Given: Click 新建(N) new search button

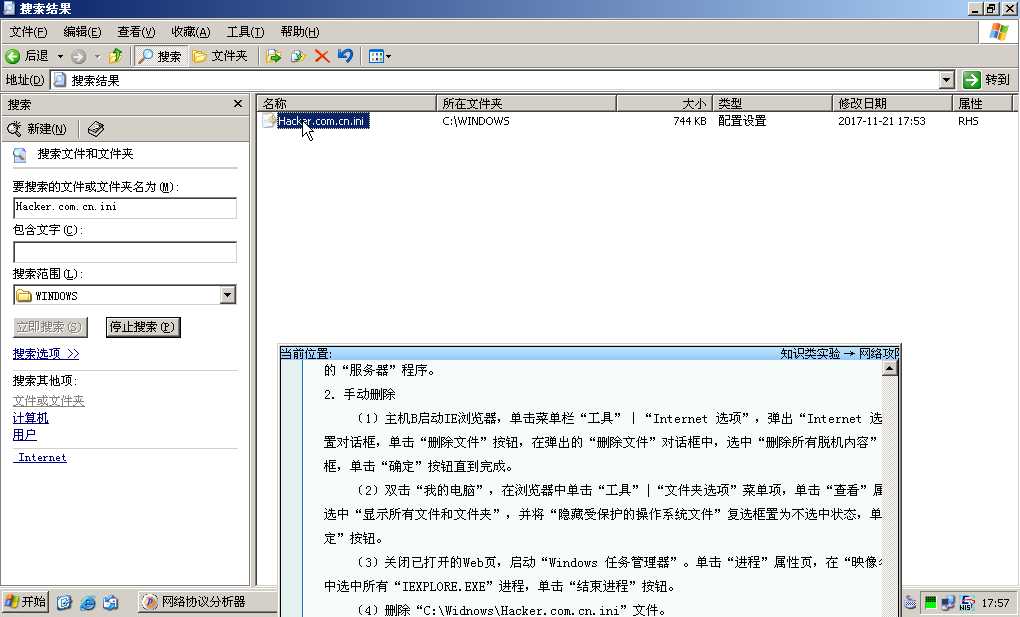Looking at the screenshot, I should coord(37,129).
